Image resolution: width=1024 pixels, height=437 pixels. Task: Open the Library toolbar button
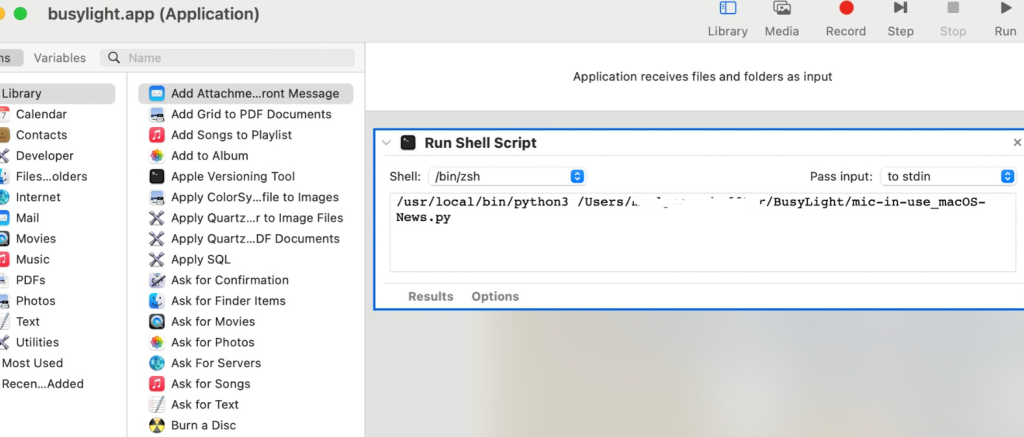pyautogui.click(x=728, y=19)
